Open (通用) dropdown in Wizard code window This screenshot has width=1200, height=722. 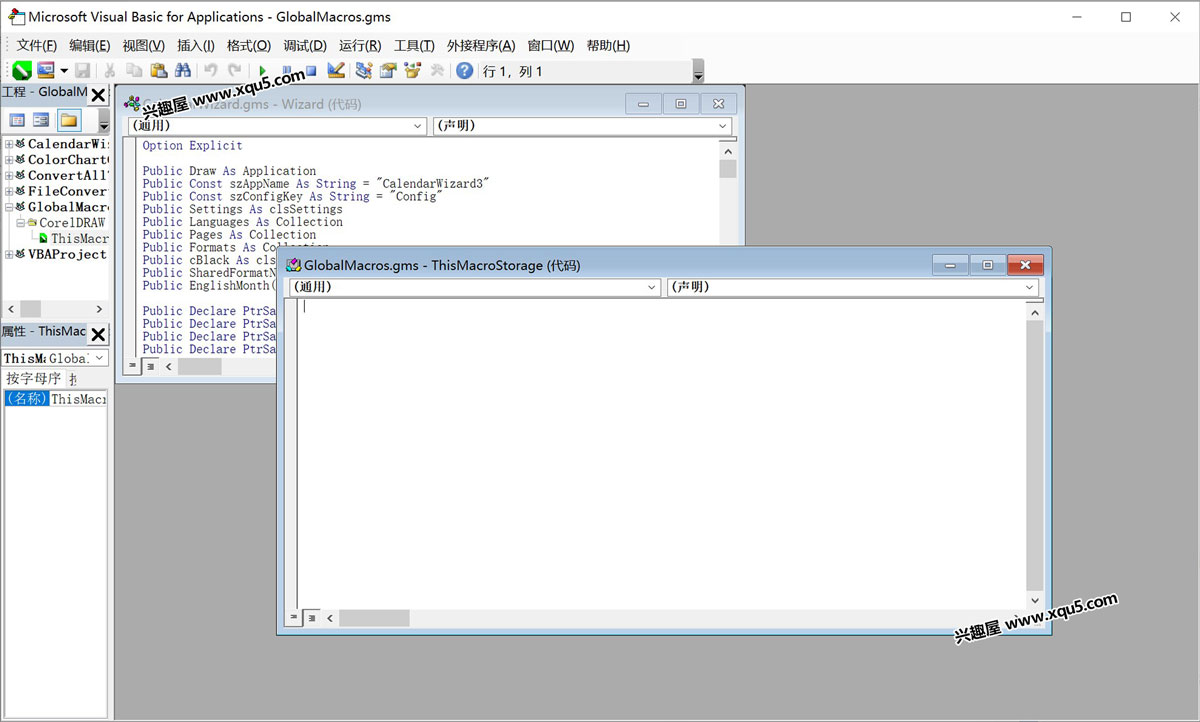click(x=276, y=126)
